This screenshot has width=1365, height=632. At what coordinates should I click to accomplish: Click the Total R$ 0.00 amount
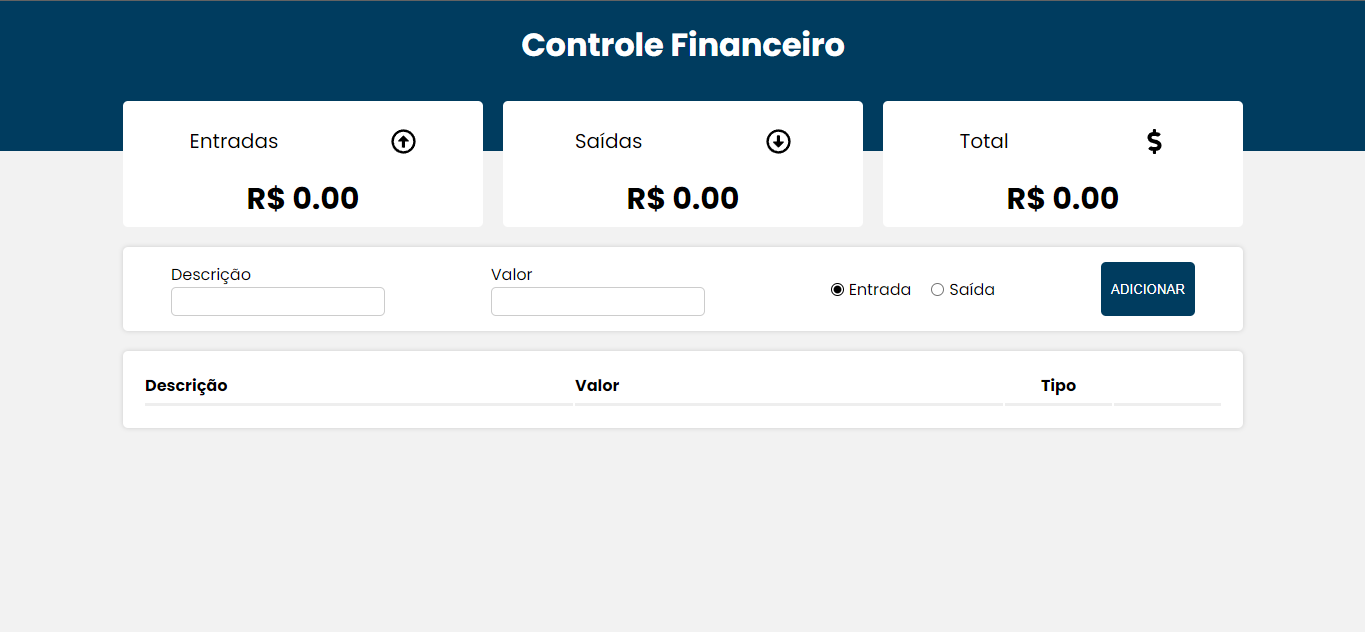click(x=1063, y=198)
